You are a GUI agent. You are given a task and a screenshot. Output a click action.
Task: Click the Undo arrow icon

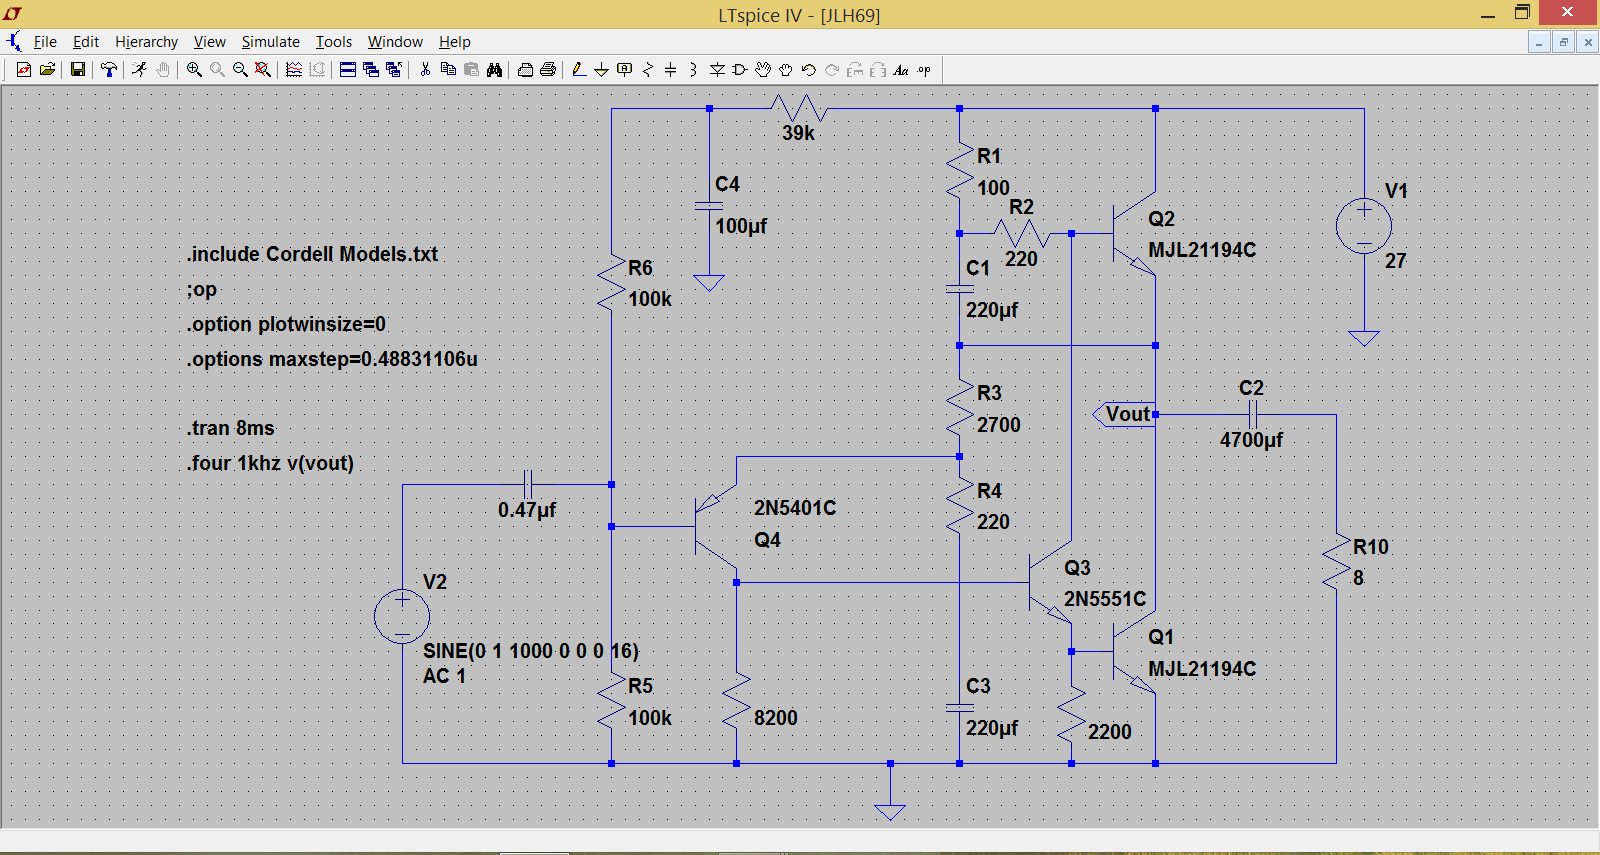(809, 69)
